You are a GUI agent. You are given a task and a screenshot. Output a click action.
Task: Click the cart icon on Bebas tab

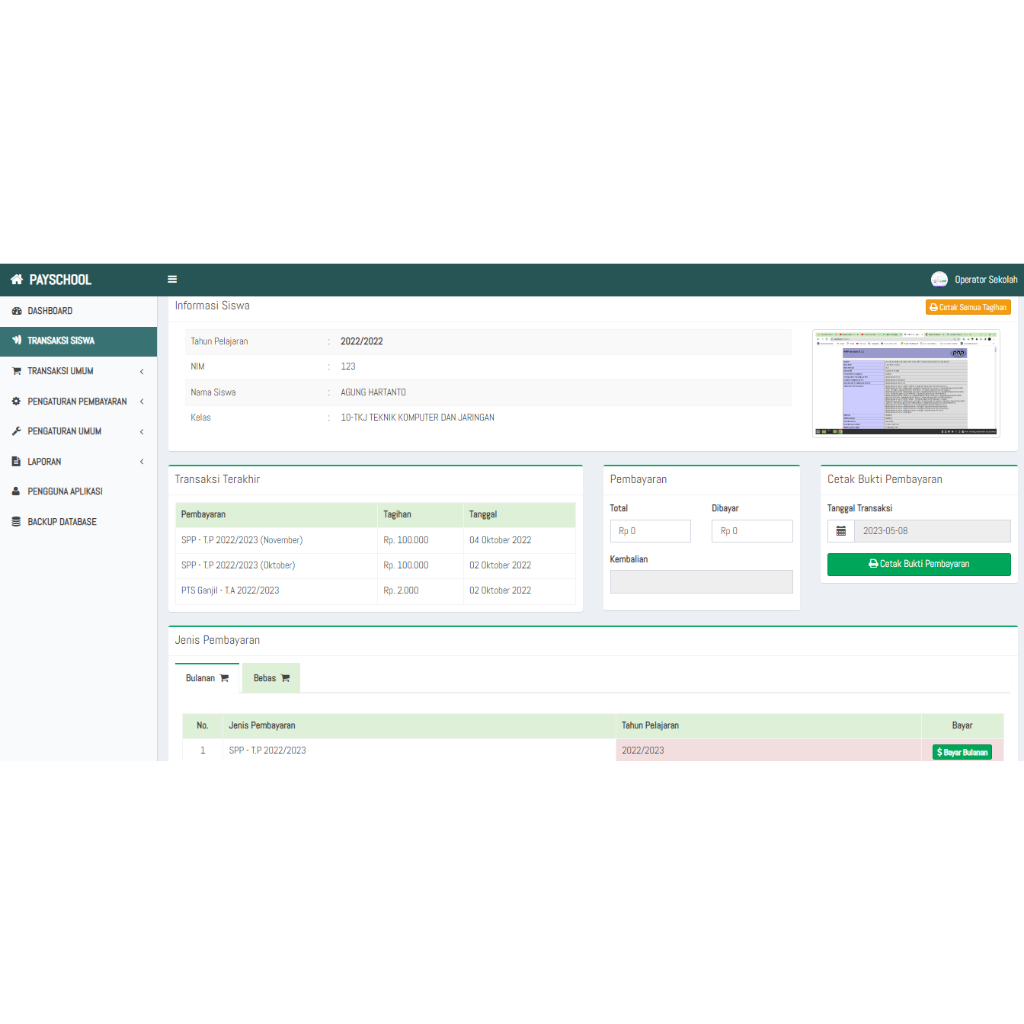pyautogui.click(x=285, y=678)
